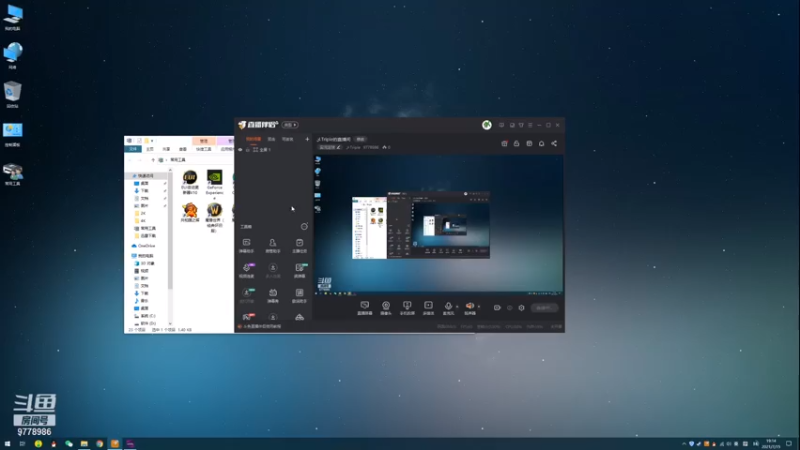Screen dimensions: 800x450
Task: Click the share icon above the preview
Action: (554, 143)
